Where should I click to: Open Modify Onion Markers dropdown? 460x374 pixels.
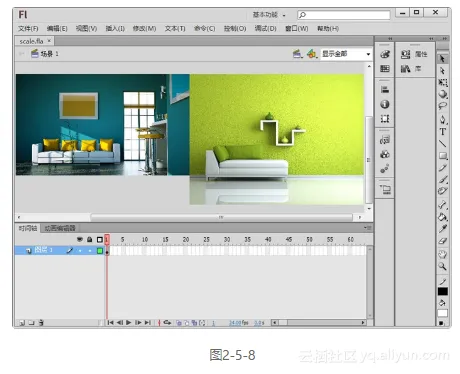pyautogui.click(x=202, y=323)
